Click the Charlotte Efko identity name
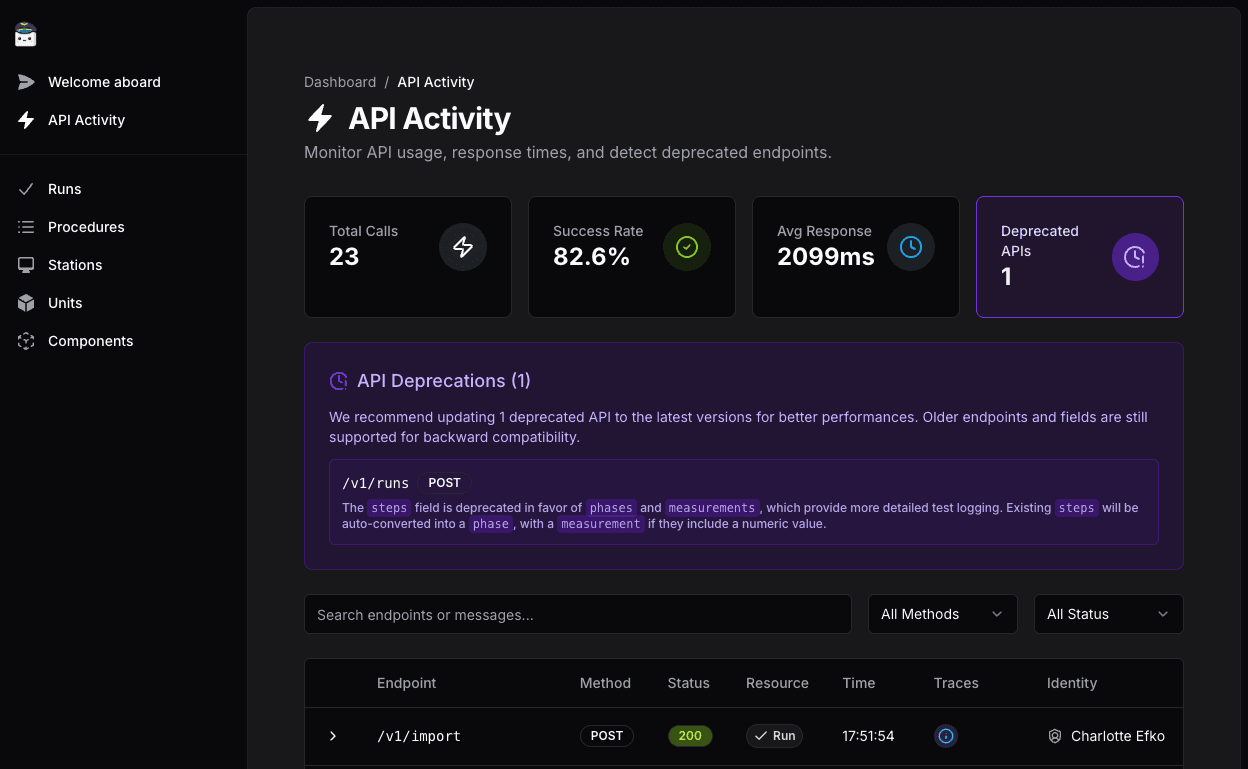The image size is (1248, 769). 1118,736
